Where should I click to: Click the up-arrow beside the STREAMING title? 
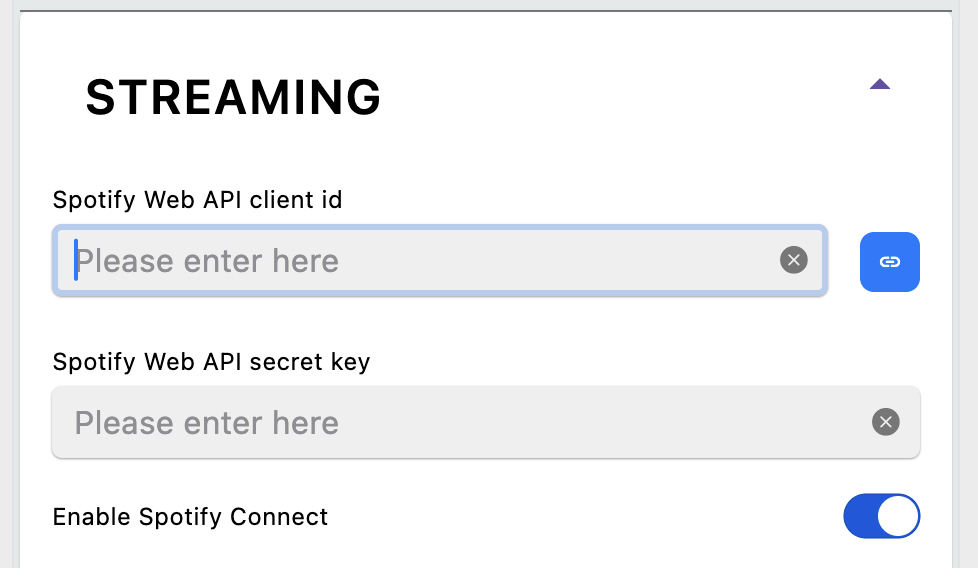[880, 85]
